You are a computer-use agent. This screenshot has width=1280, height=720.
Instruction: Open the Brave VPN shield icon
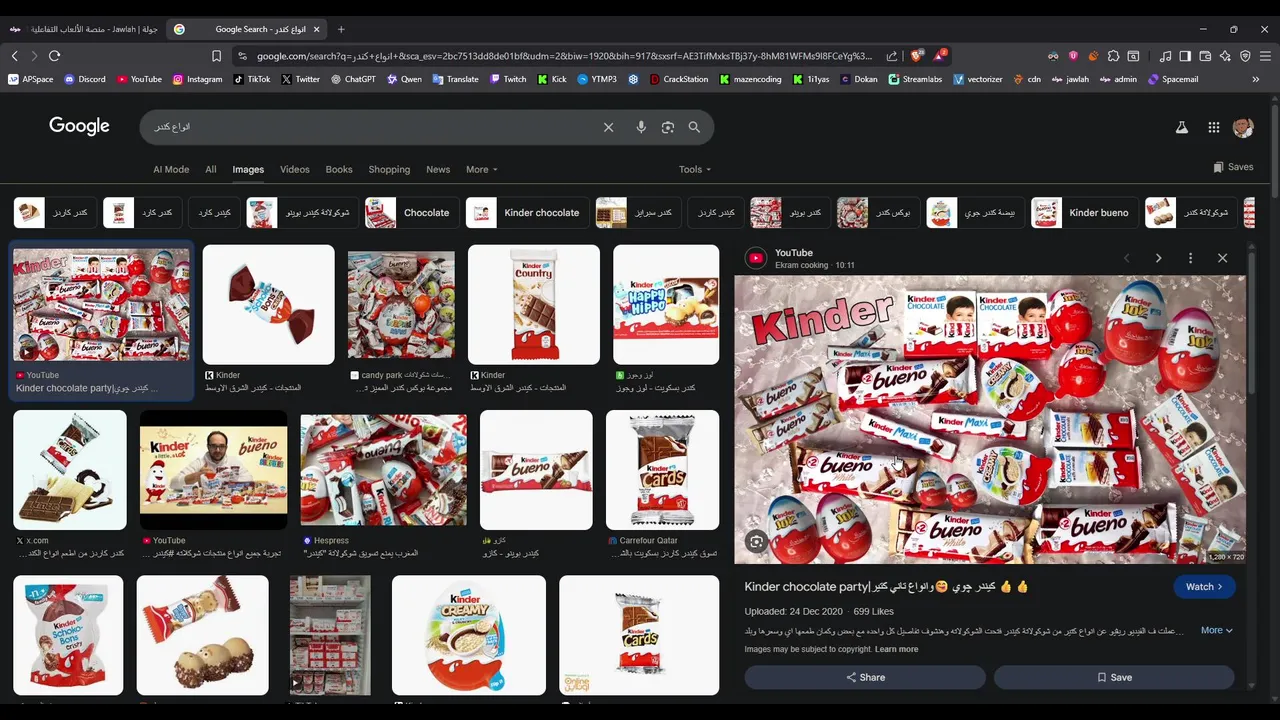[x=1245, y=56]
